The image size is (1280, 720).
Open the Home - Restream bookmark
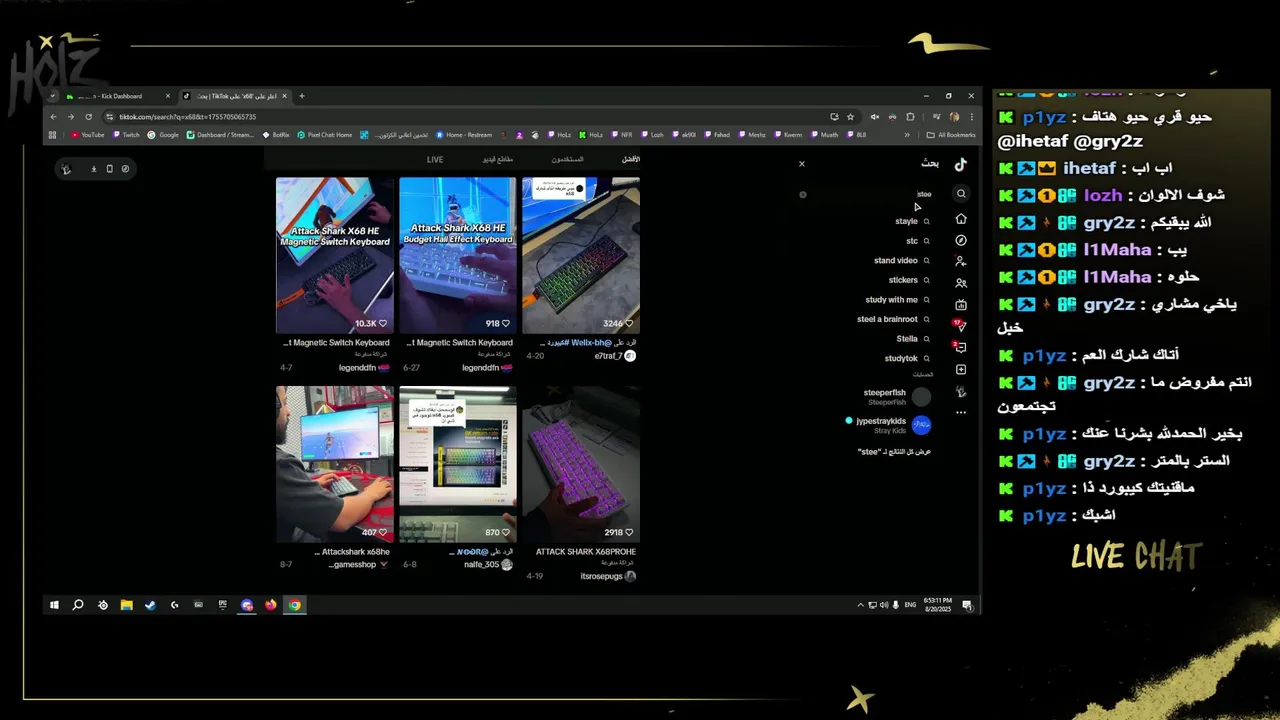coord(464,135)
